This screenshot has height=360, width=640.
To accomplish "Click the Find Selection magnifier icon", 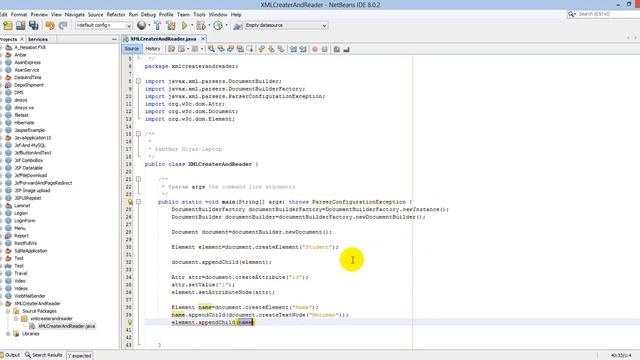I will click(x=211, y=49).
